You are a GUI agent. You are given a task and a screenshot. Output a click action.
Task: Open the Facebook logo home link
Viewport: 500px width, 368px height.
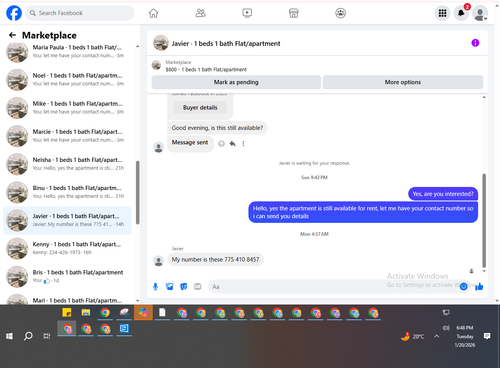pyautogui.click(x=14, y=13)
